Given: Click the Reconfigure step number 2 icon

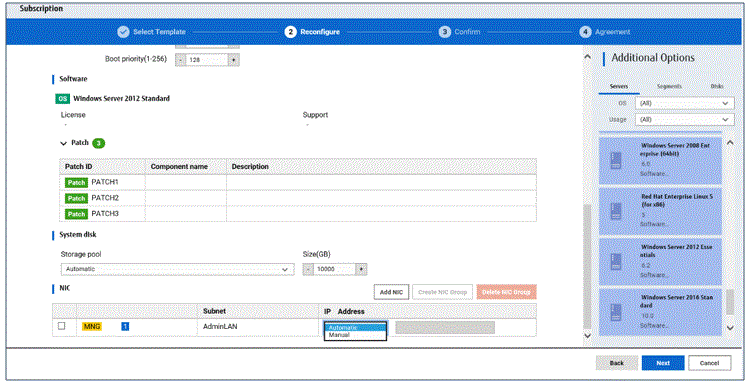Looking at the screenshot, I should (x=290, y=32).
